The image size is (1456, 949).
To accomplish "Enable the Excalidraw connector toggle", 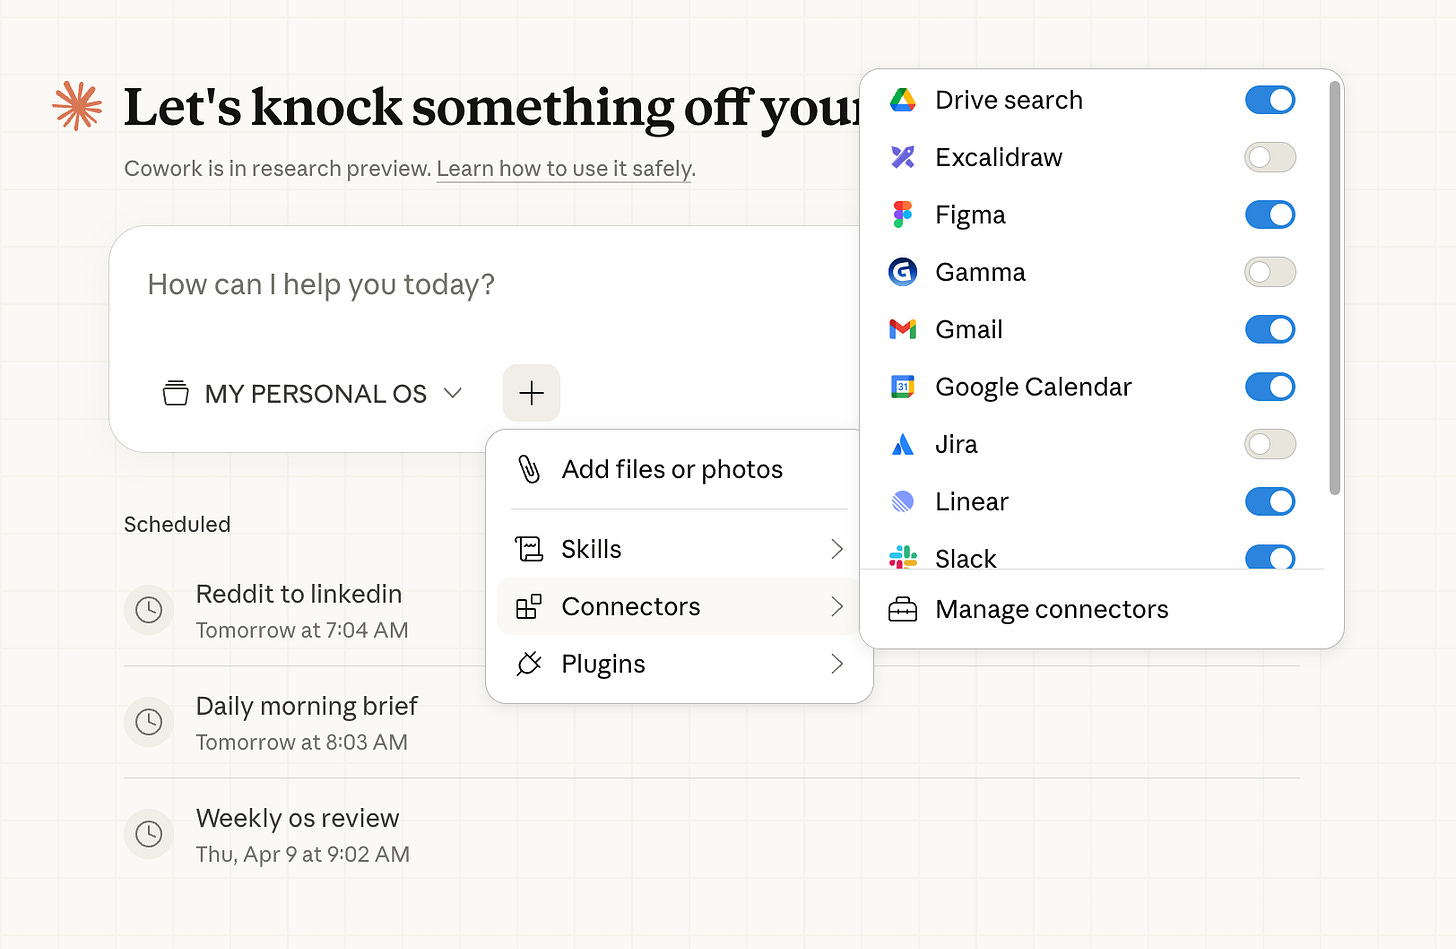I will pyautogui.click(x=1270, y=157).
